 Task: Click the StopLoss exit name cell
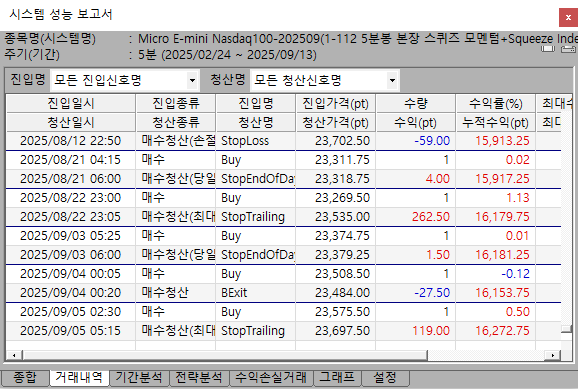[x=255, y=141]
